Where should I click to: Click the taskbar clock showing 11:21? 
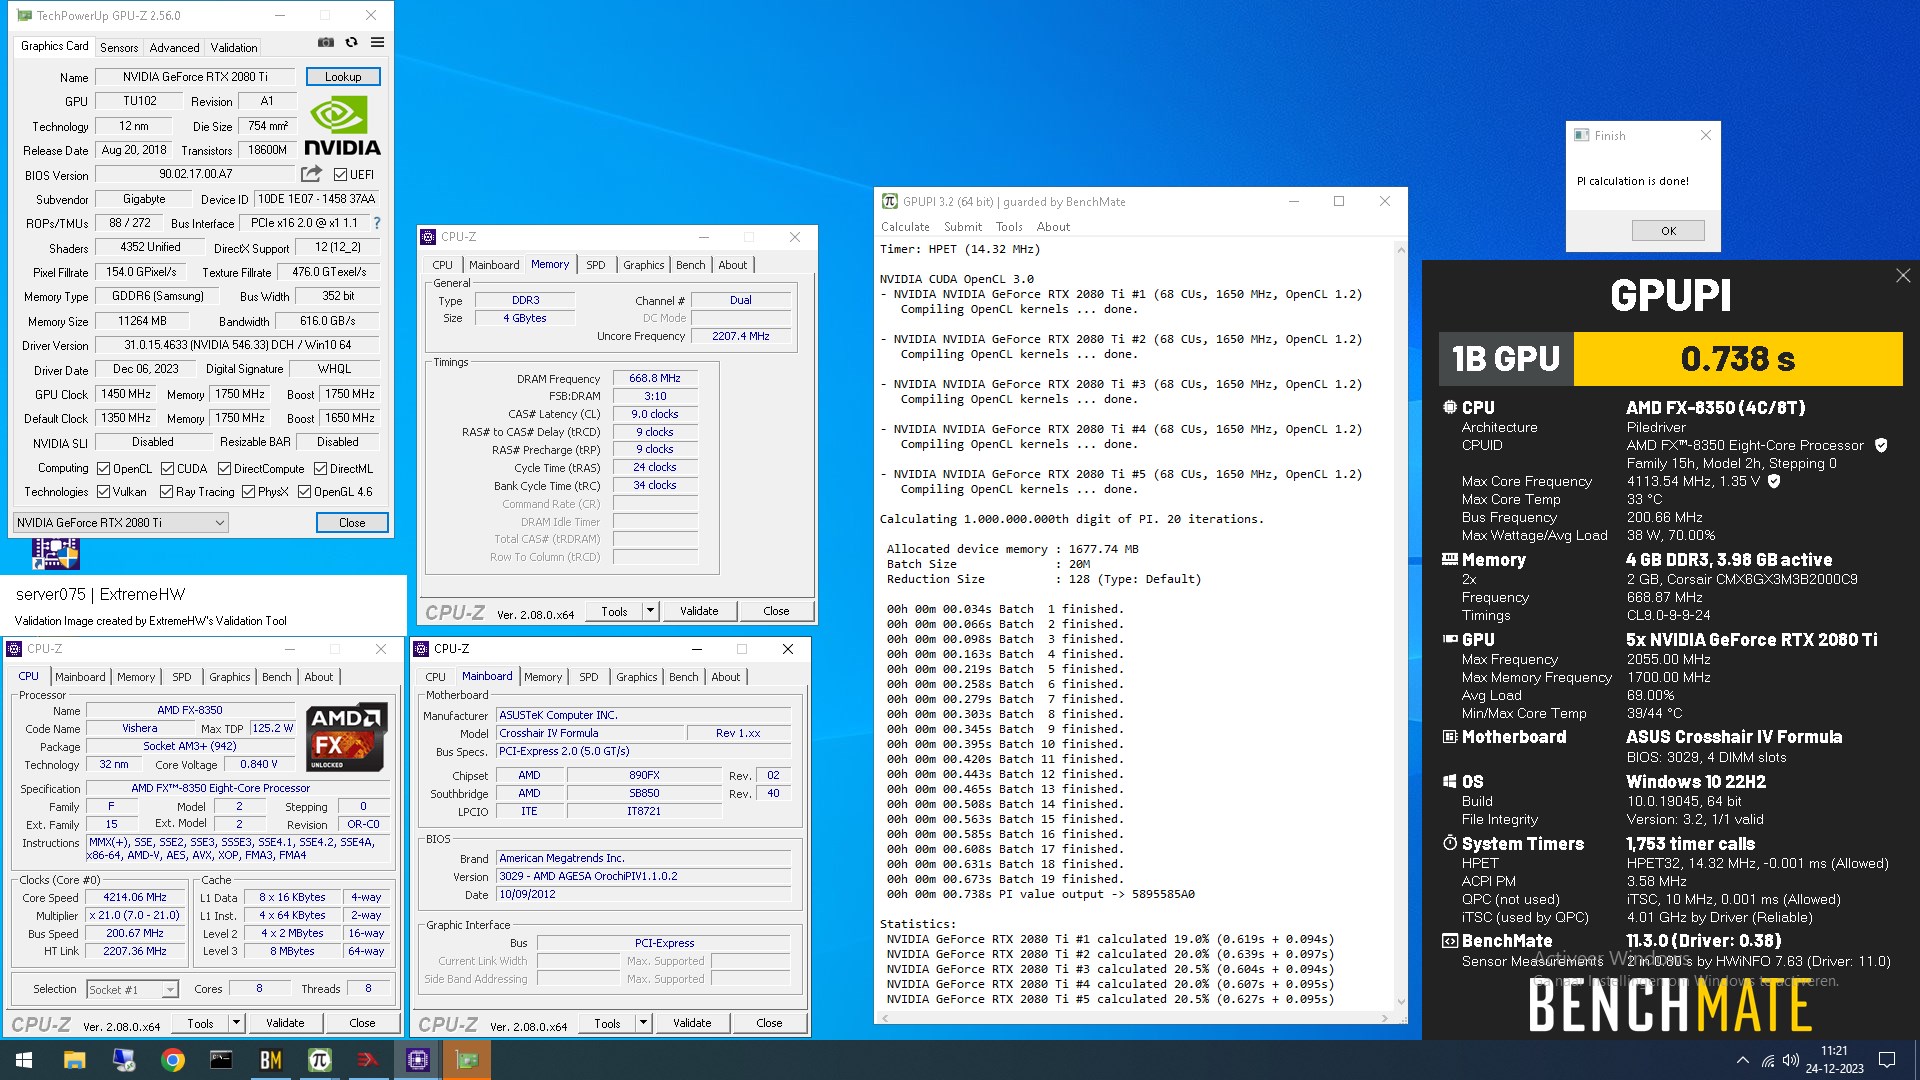(1834, 1060)
